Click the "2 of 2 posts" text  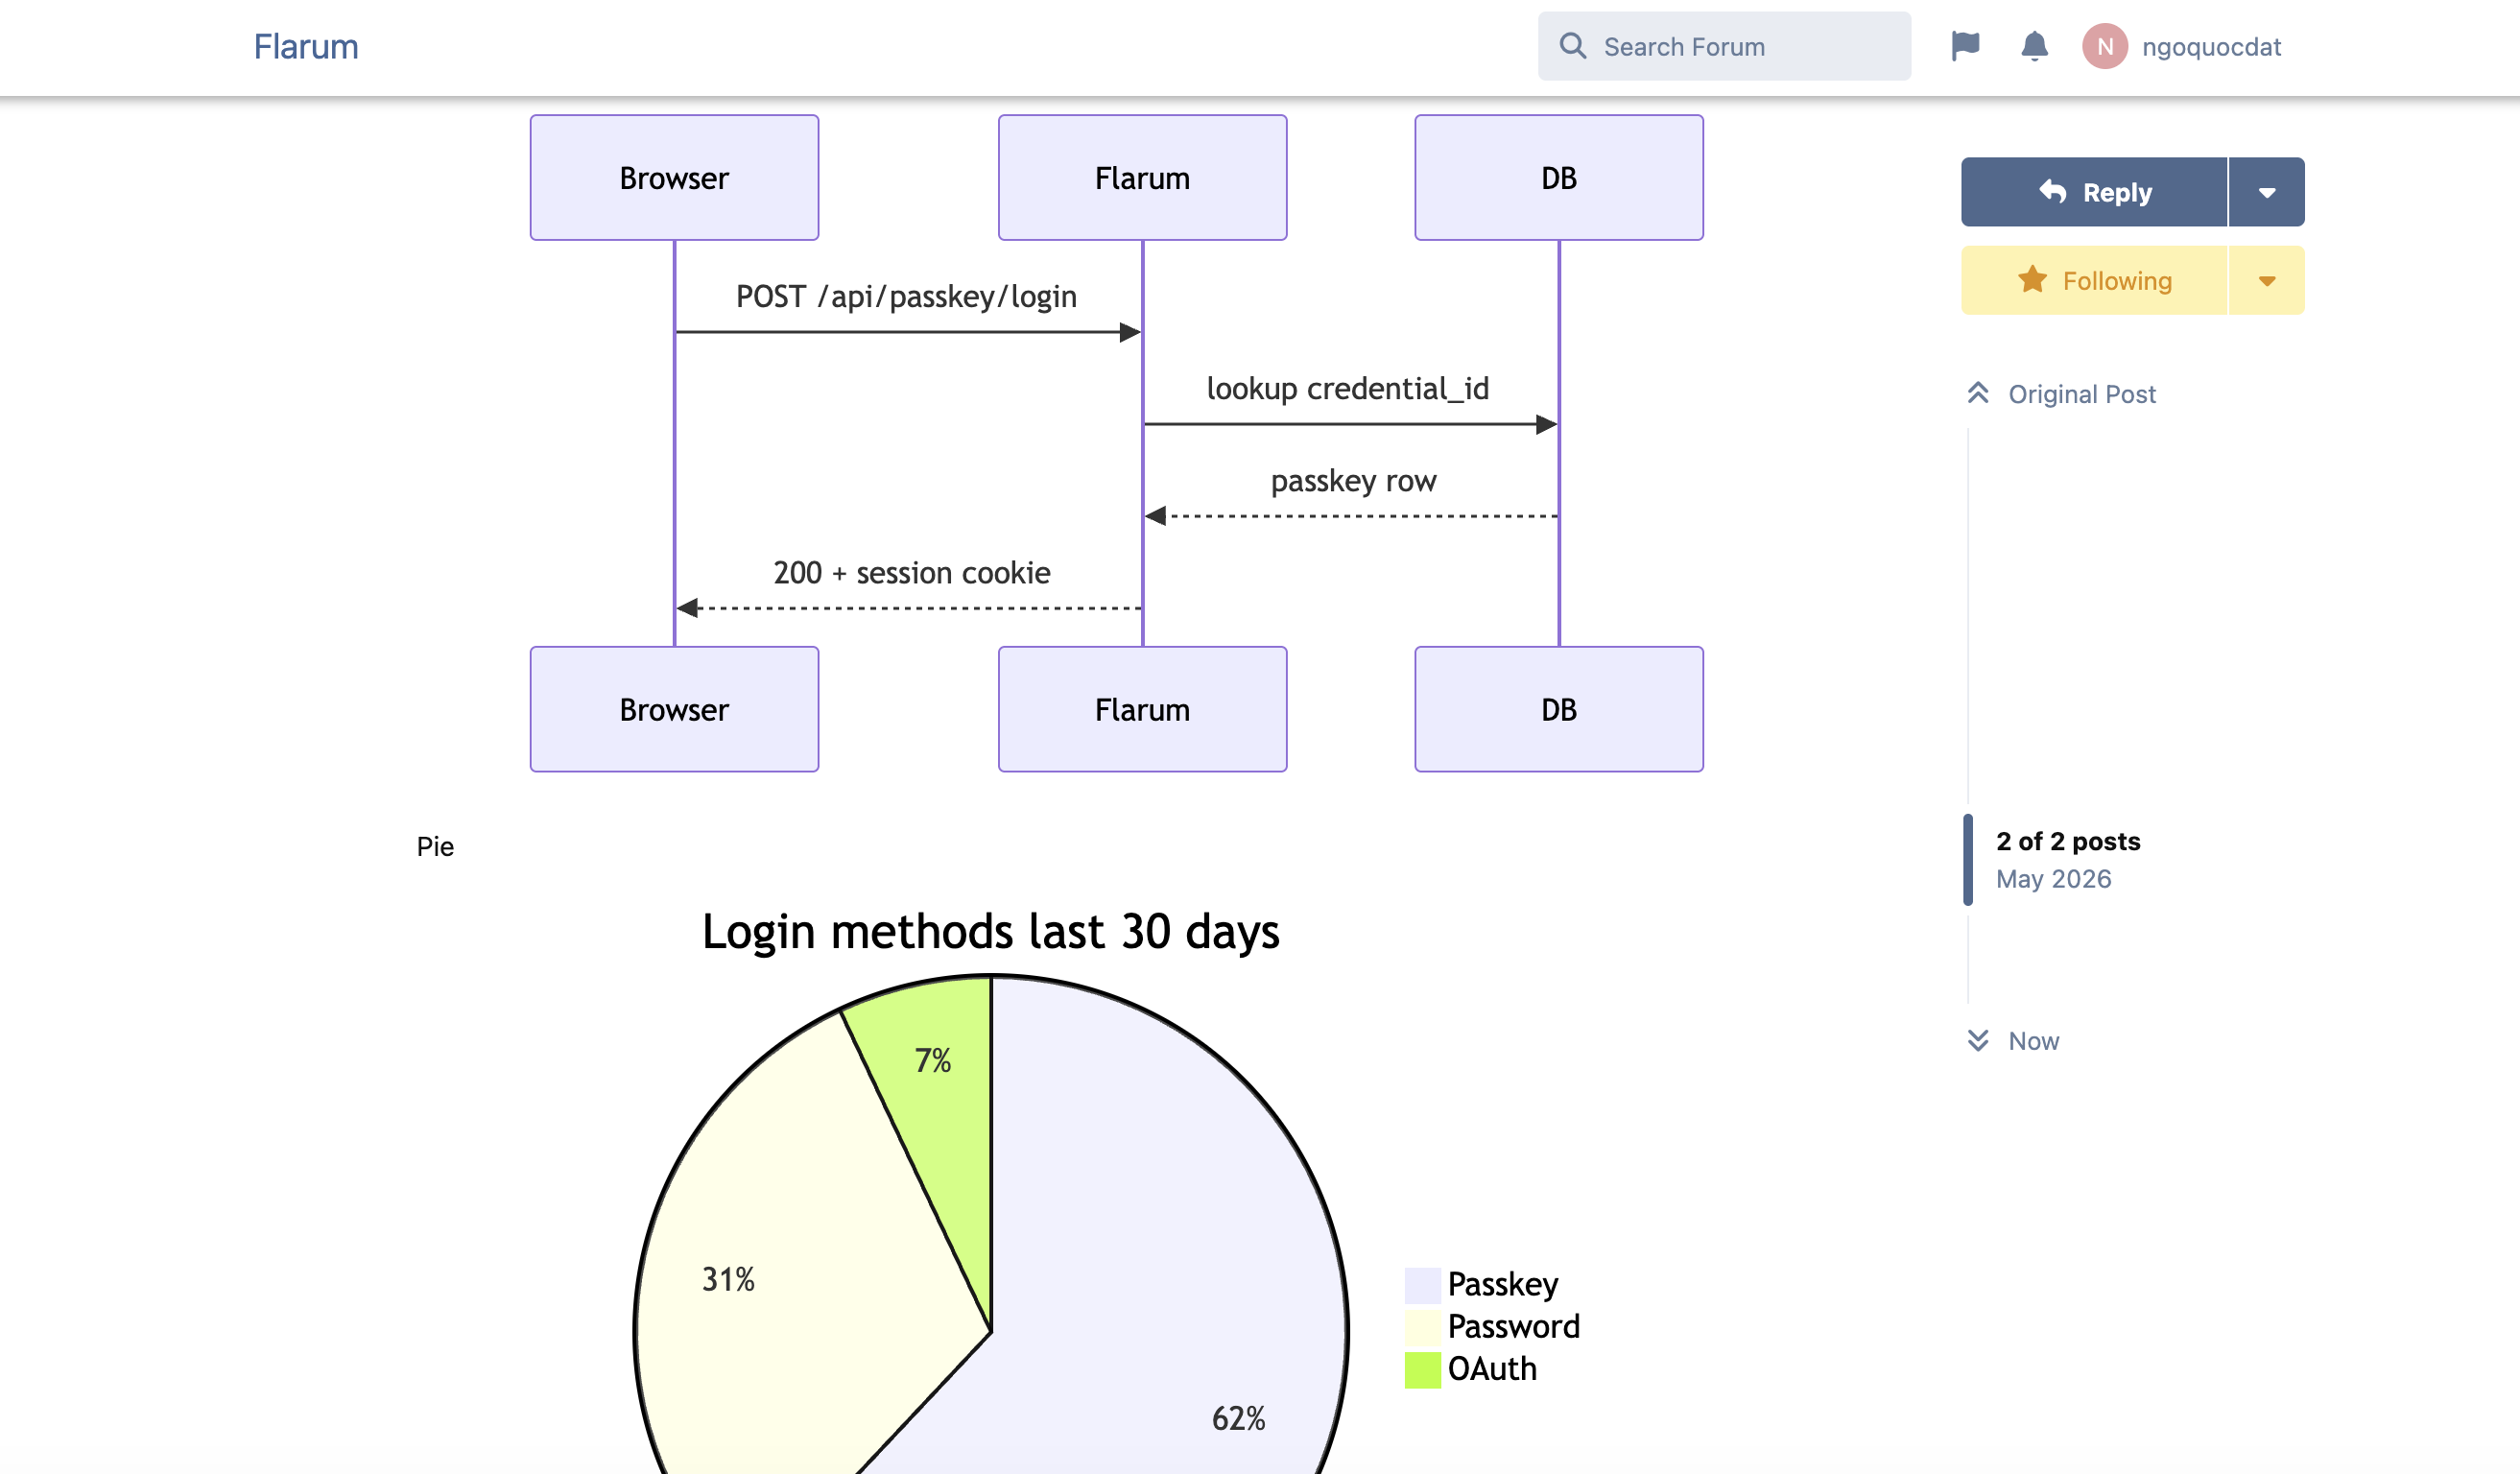2068,841
